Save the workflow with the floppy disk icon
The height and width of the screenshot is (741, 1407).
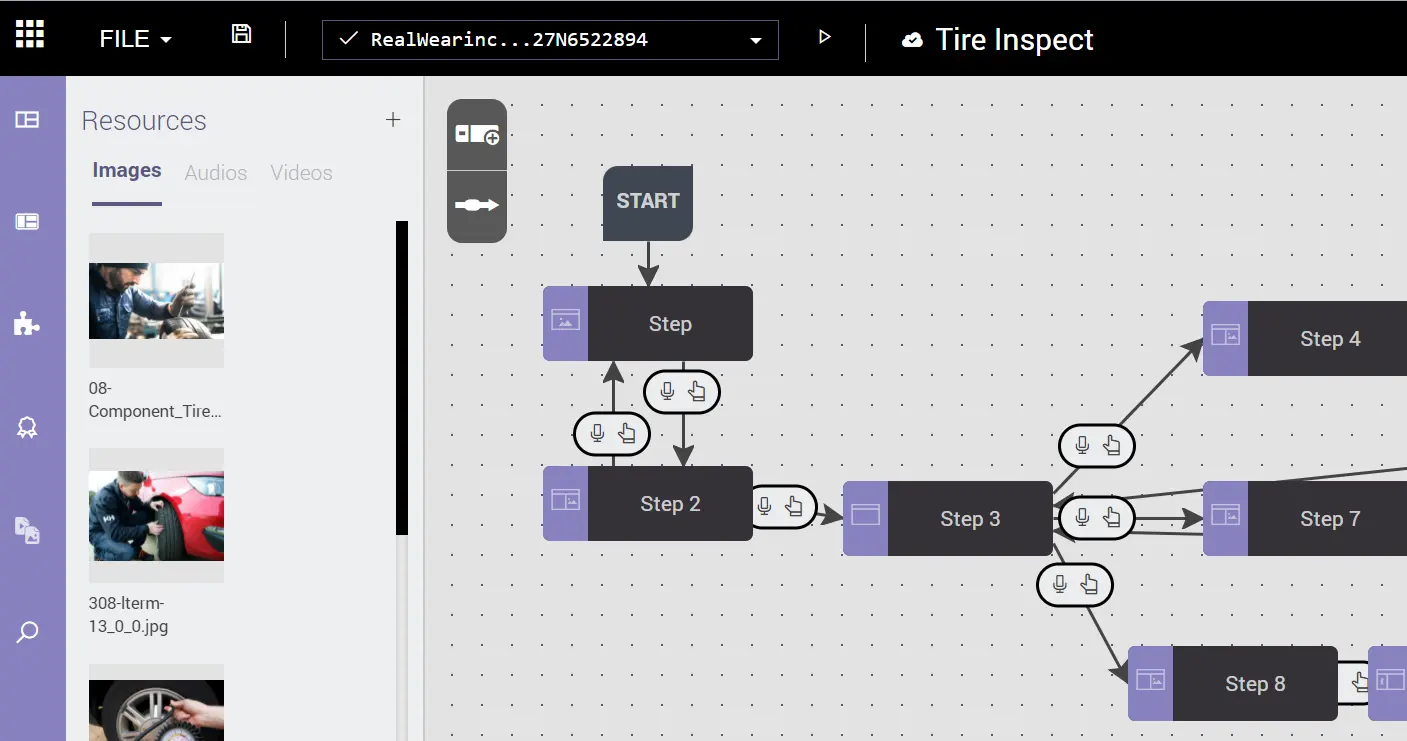pyautogui.click(x=241, y=34)
